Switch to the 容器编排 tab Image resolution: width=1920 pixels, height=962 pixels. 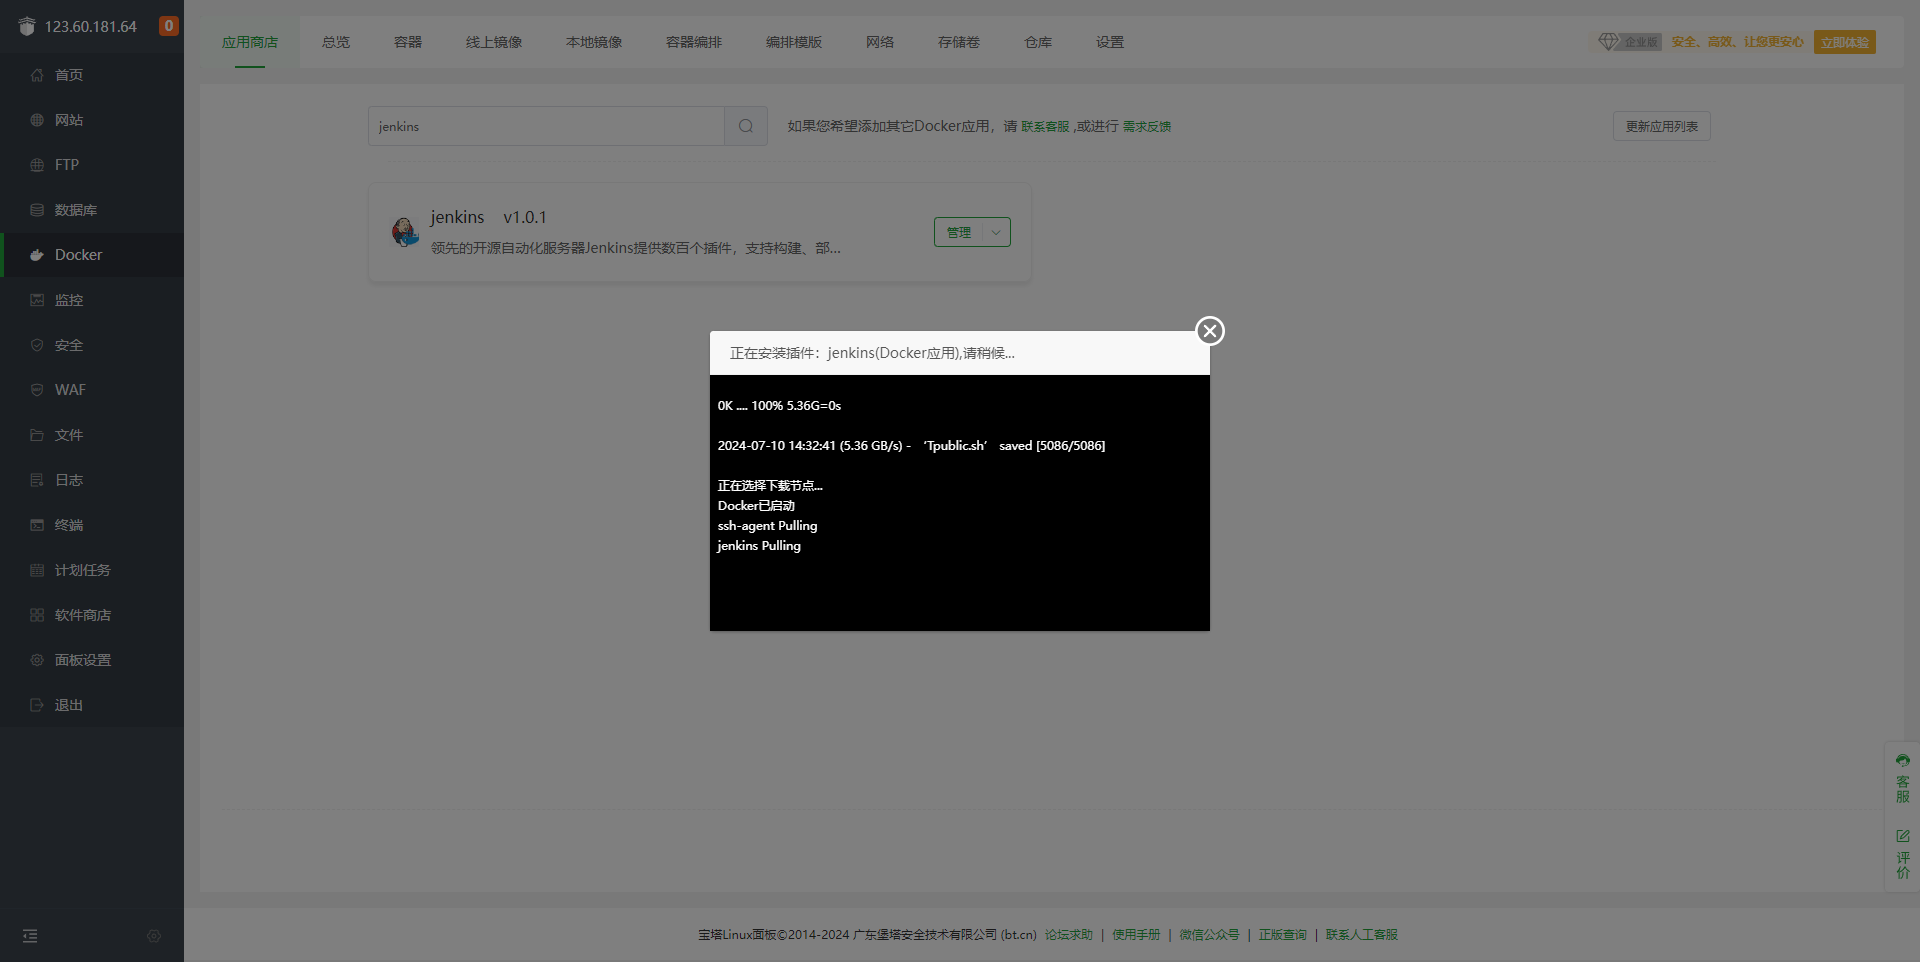(x=694, y=42)
